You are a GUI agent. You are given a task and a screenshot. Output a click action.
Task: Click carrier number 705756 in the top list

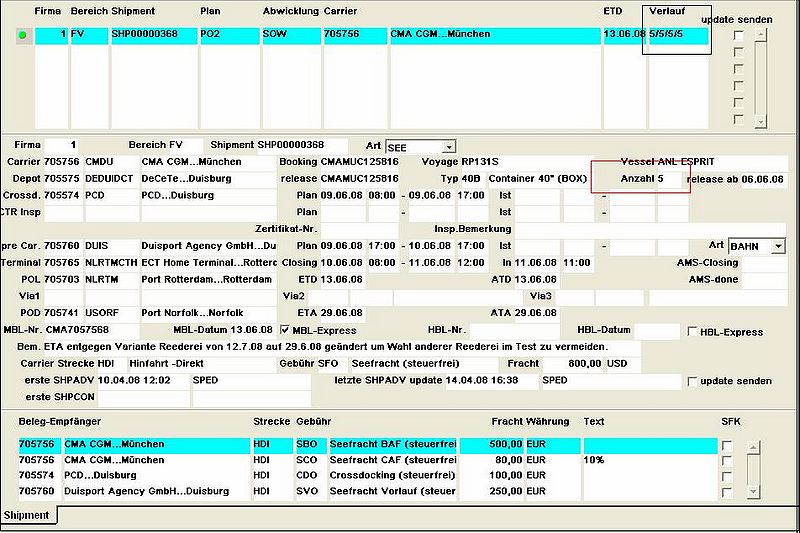point(355,34)
